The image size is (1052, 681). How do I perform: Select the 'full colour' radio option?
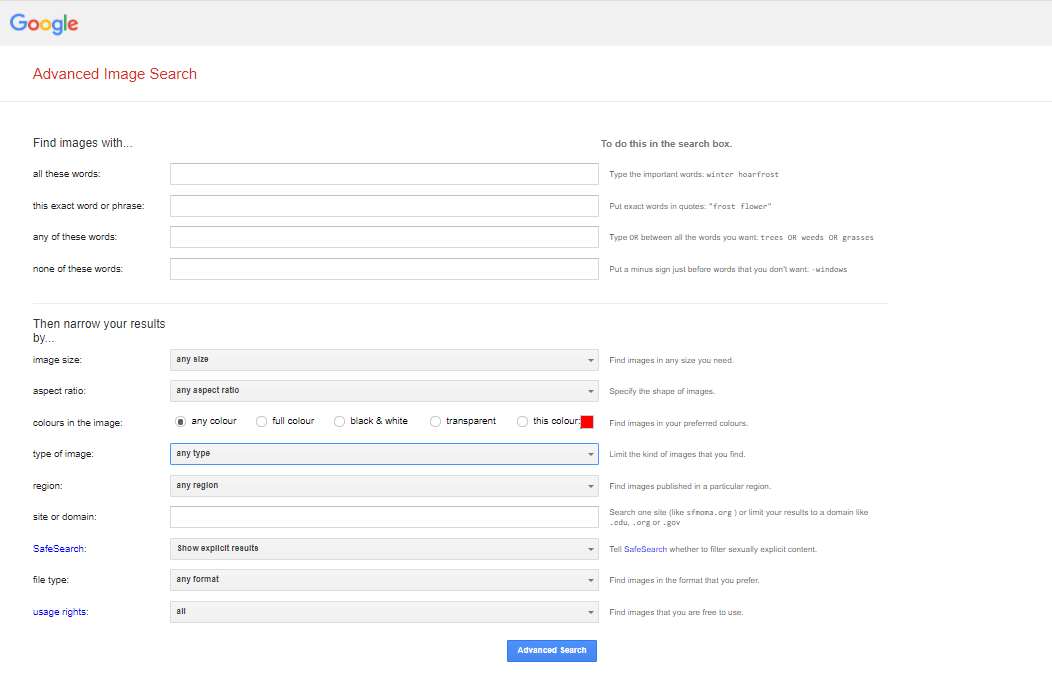[262, 422]
